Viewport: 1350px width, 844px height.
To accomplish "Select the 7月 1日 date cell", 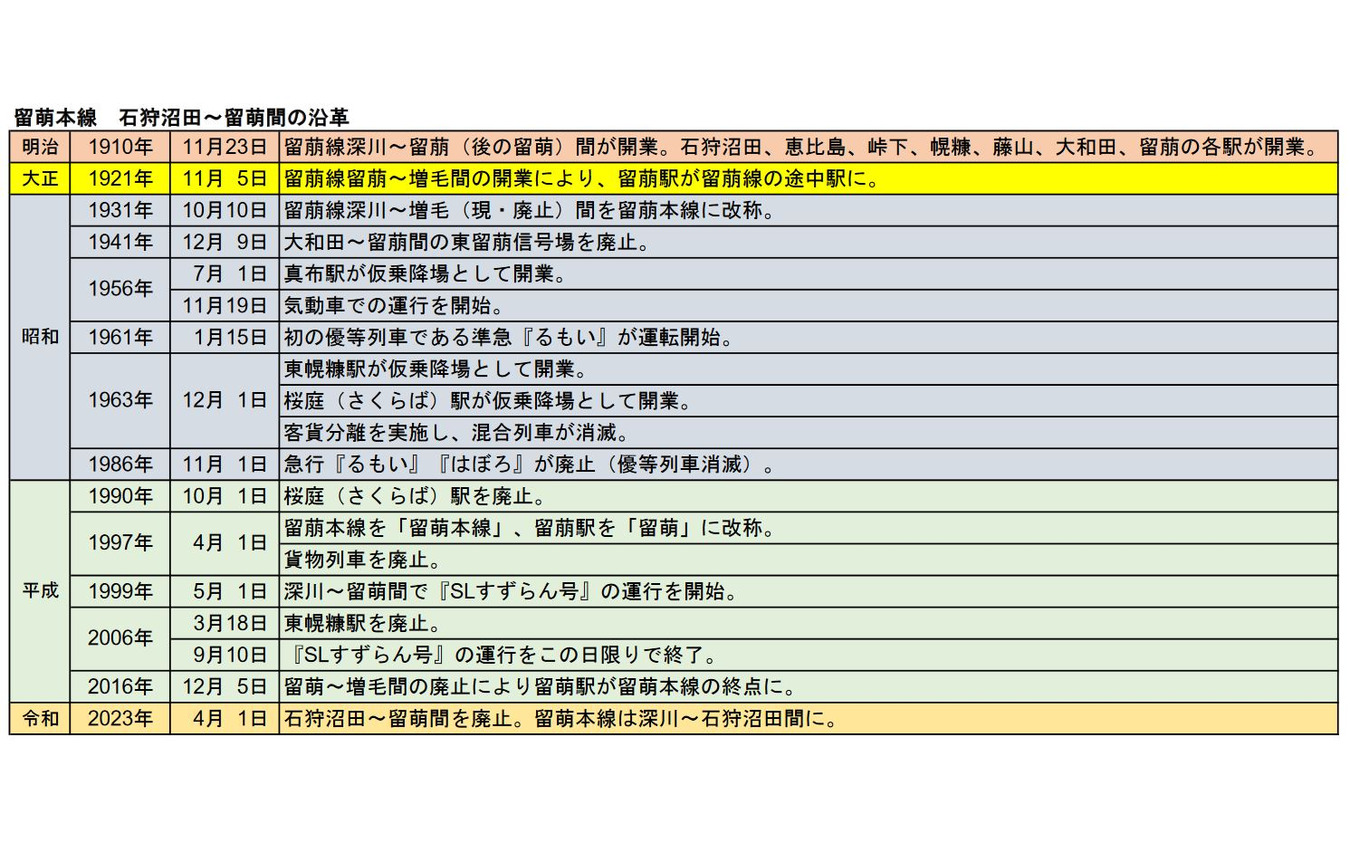I will (x=225, y=273).
